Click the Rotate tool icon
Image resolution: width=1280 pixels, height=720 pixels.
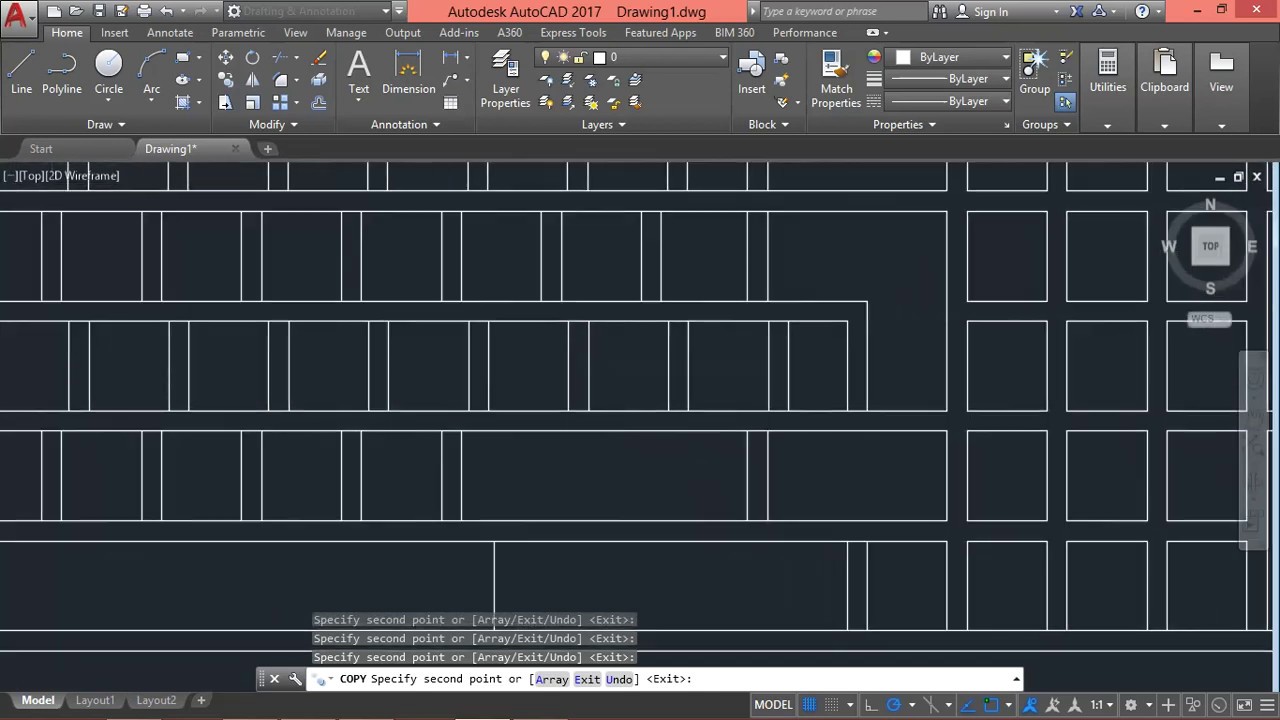pyautogui.click(x=253, y=58)
